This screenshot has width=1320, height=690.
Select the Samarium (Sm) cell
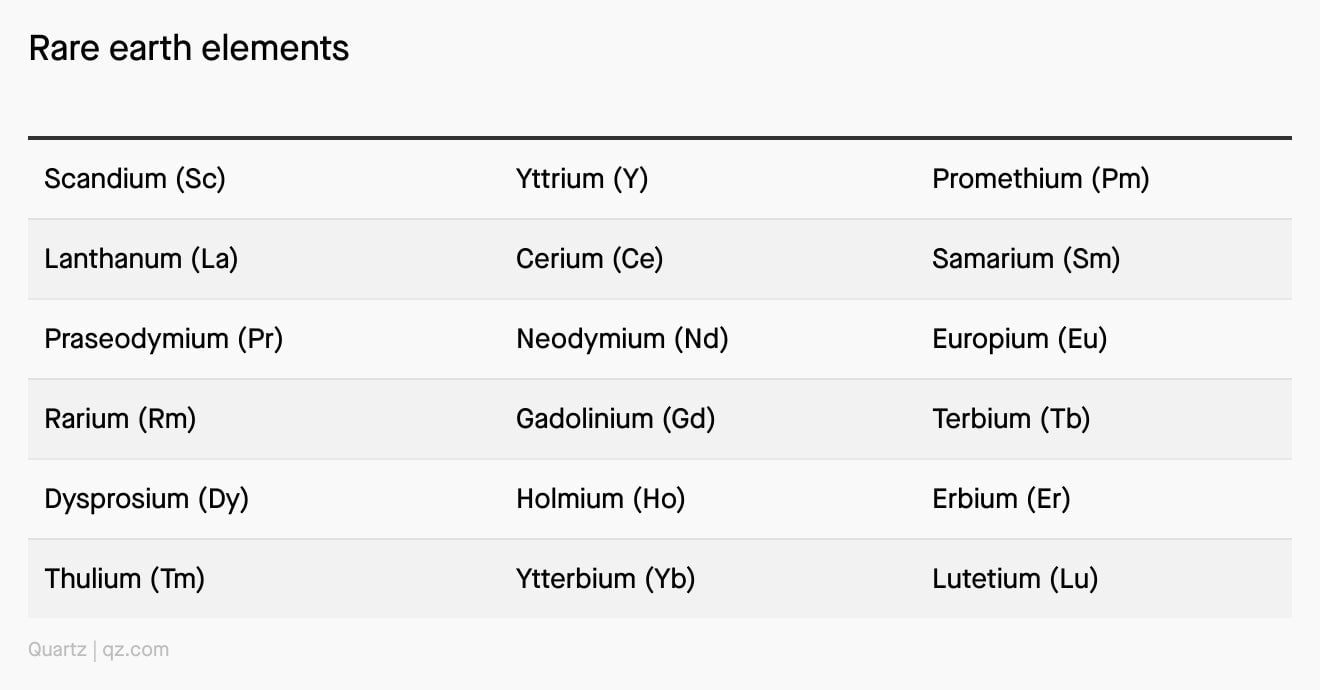pos(1026,259)
